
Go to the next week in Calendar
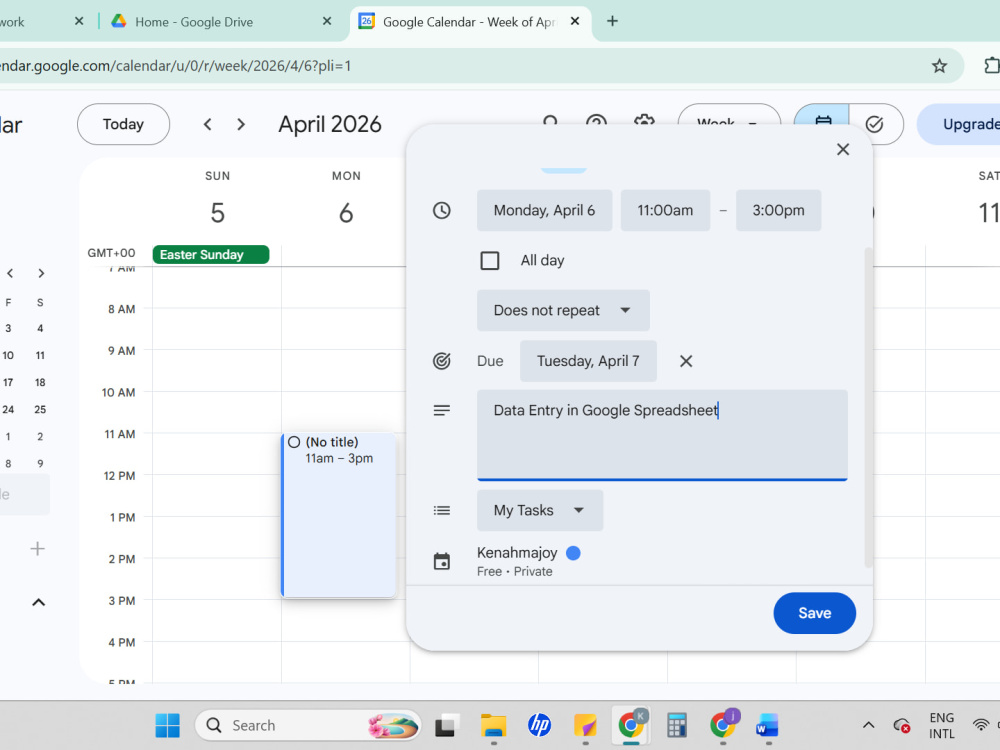click(x=240, y=124)
